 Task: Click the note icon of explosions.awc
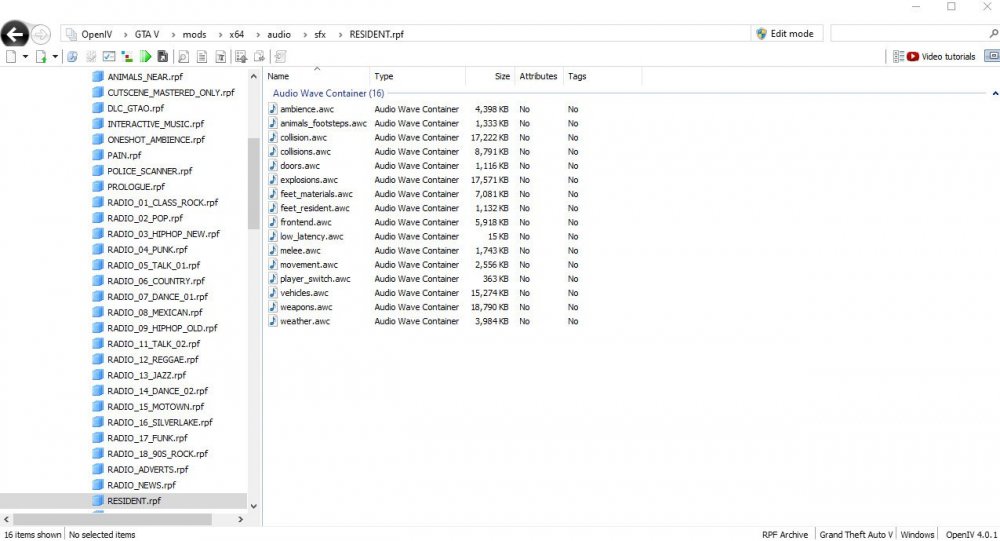pos(273,180)
